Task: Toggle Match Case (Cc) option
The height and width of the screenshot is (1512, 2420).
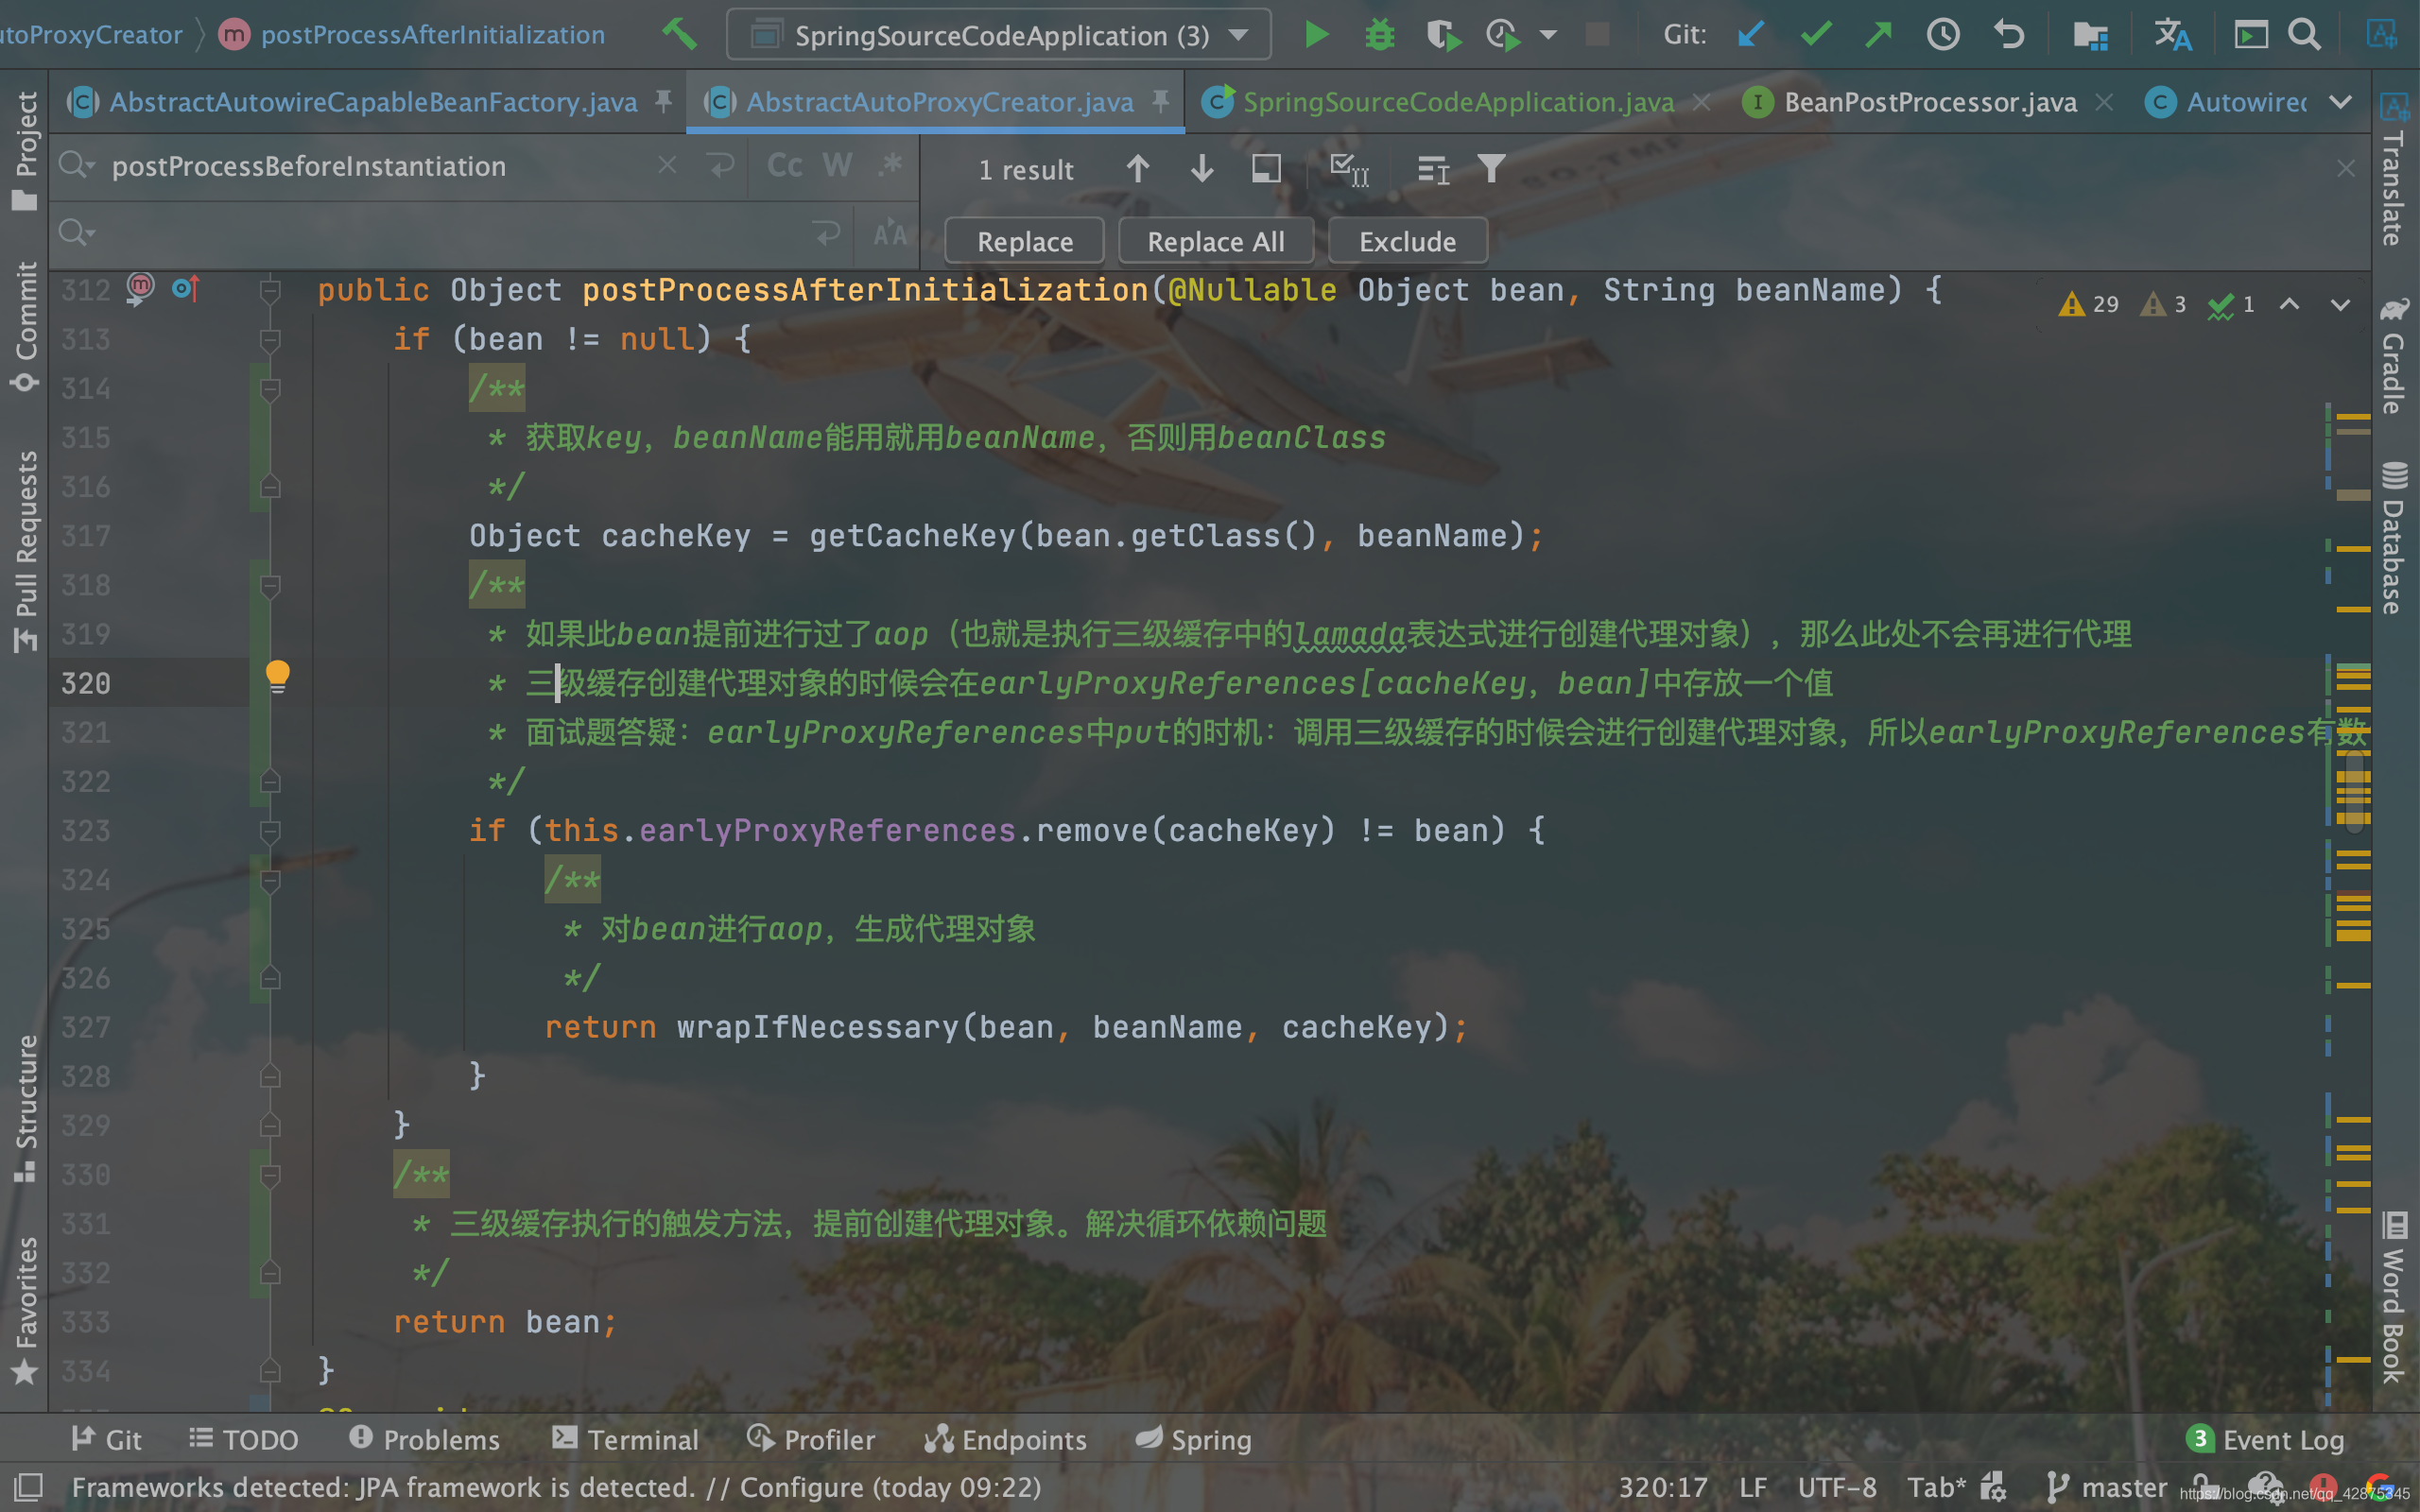Action: pos(784,166)
